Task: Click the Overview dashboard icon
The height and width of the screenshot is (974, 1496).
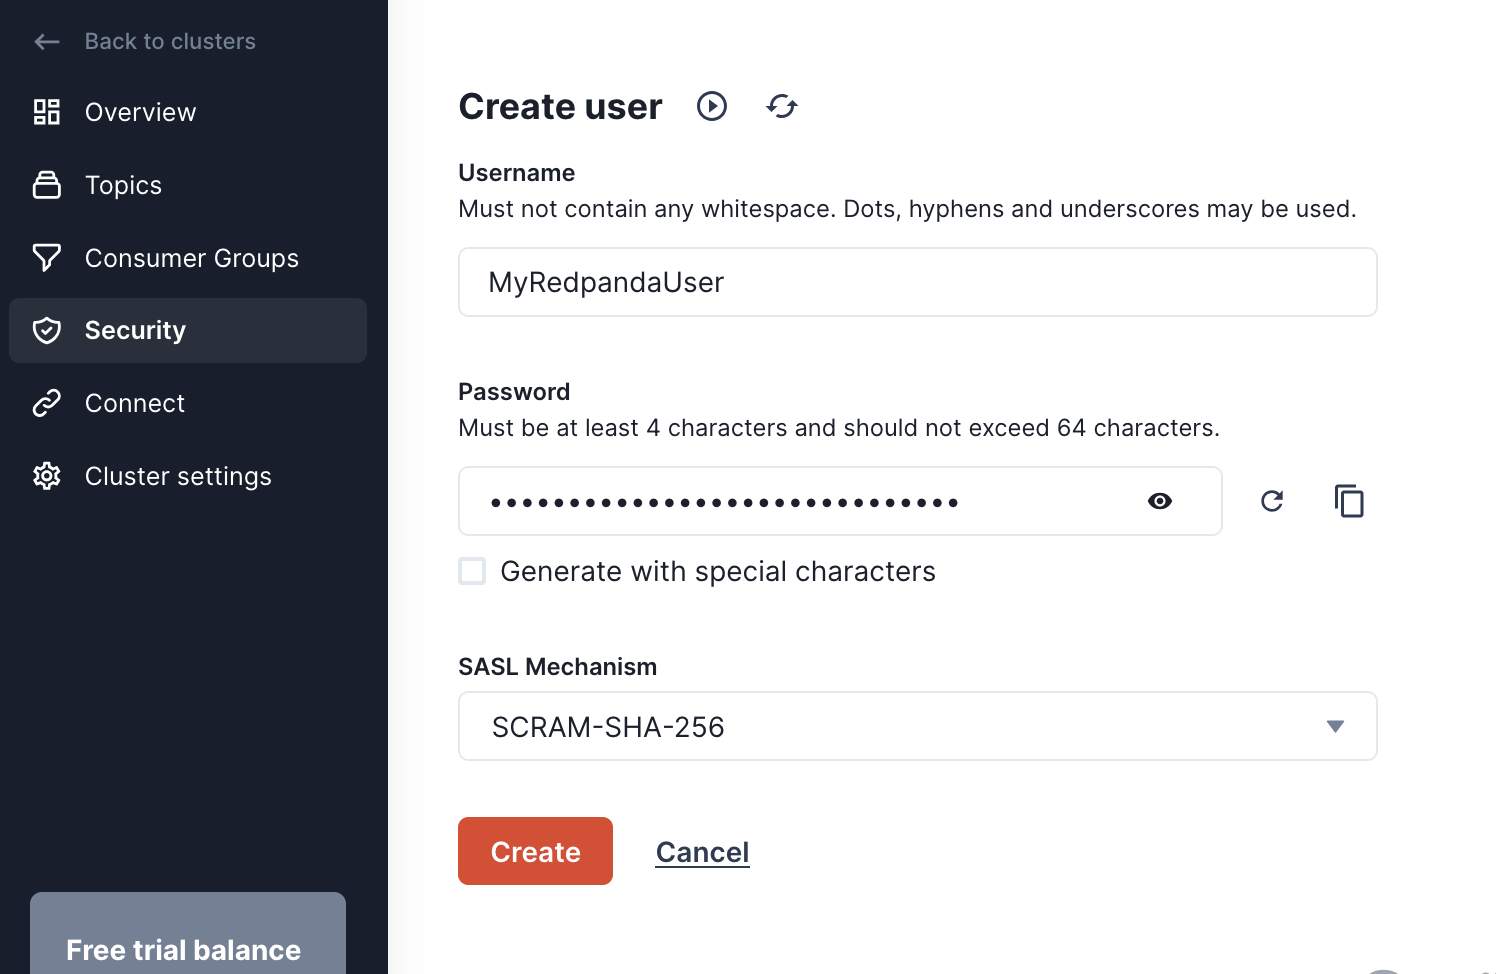Action: point(47,112)
